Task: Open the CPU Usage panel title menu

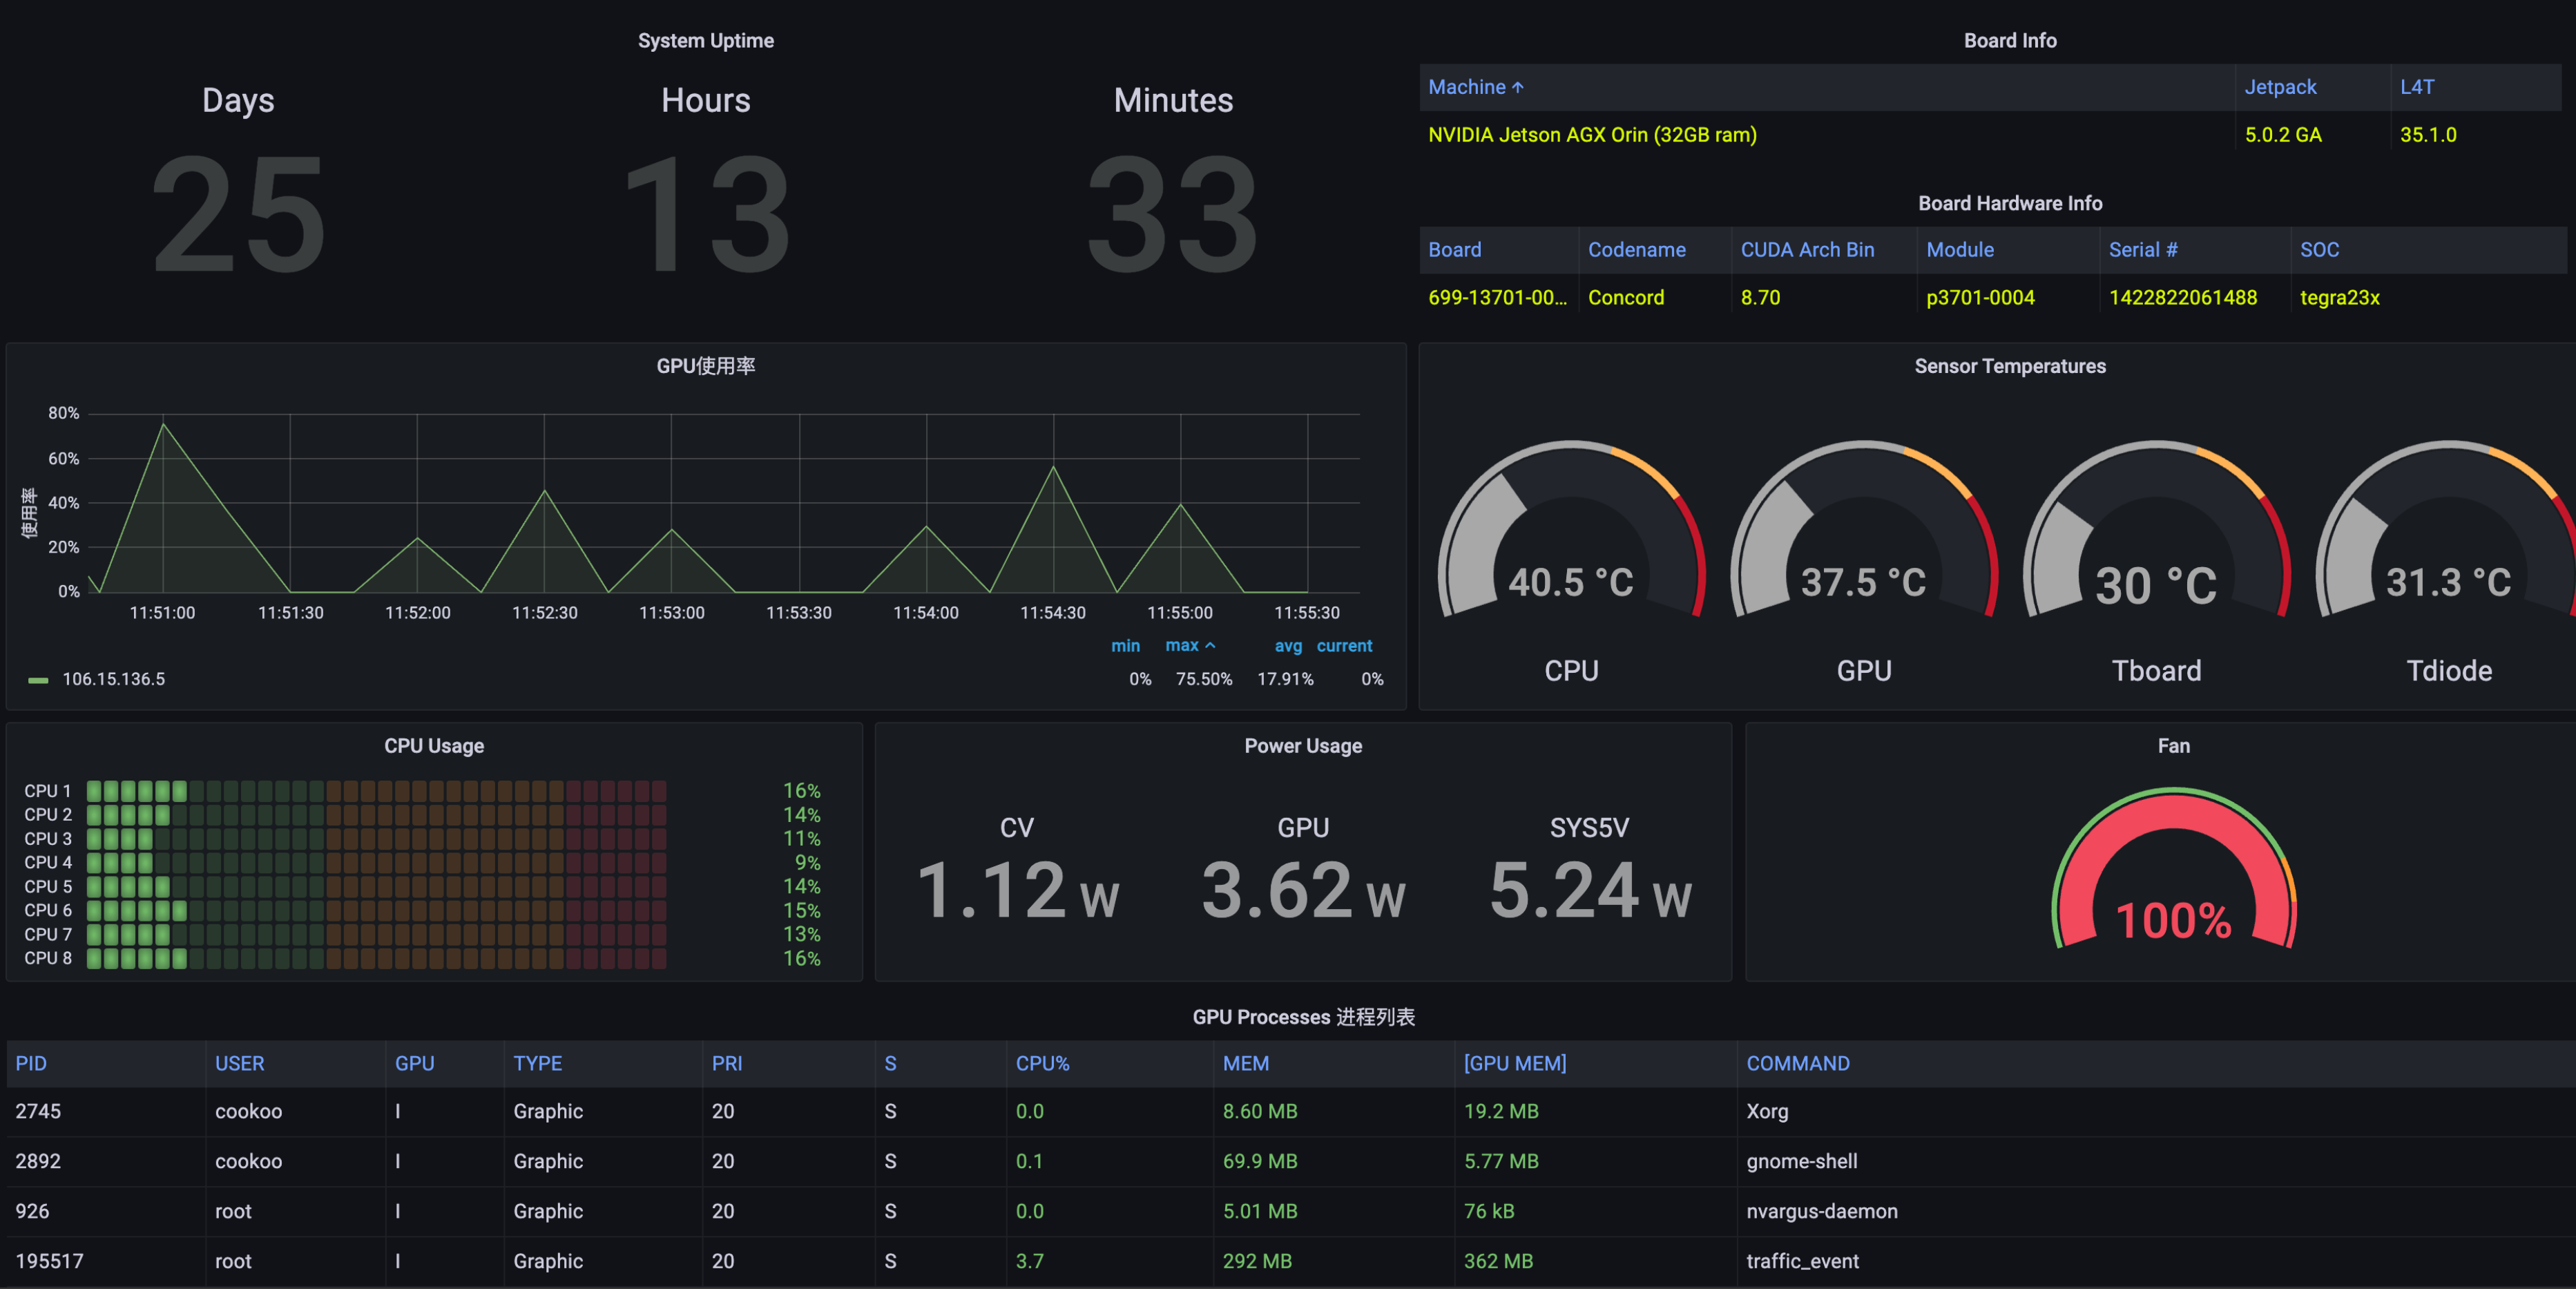Action: [x=434, y=745]
